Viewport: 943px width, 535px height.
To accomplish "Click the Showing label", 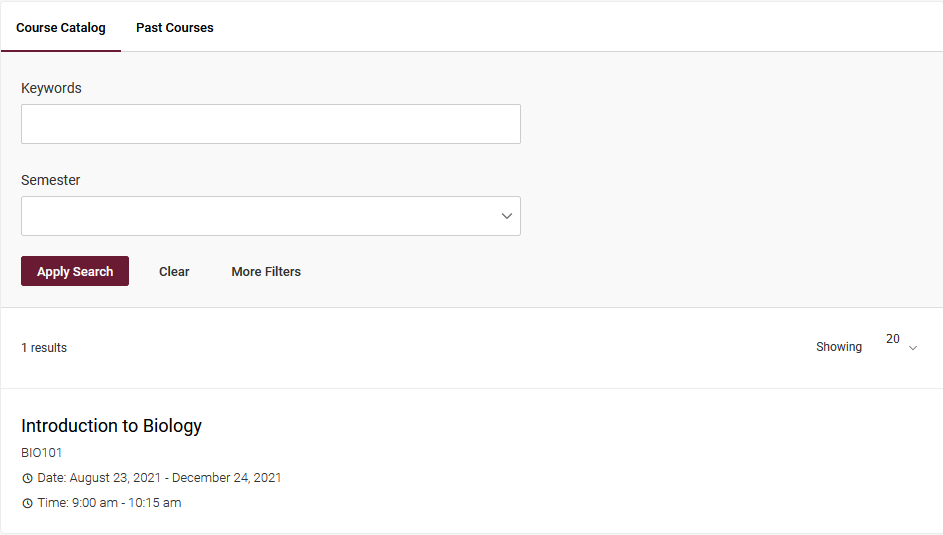I will point(838,347).
